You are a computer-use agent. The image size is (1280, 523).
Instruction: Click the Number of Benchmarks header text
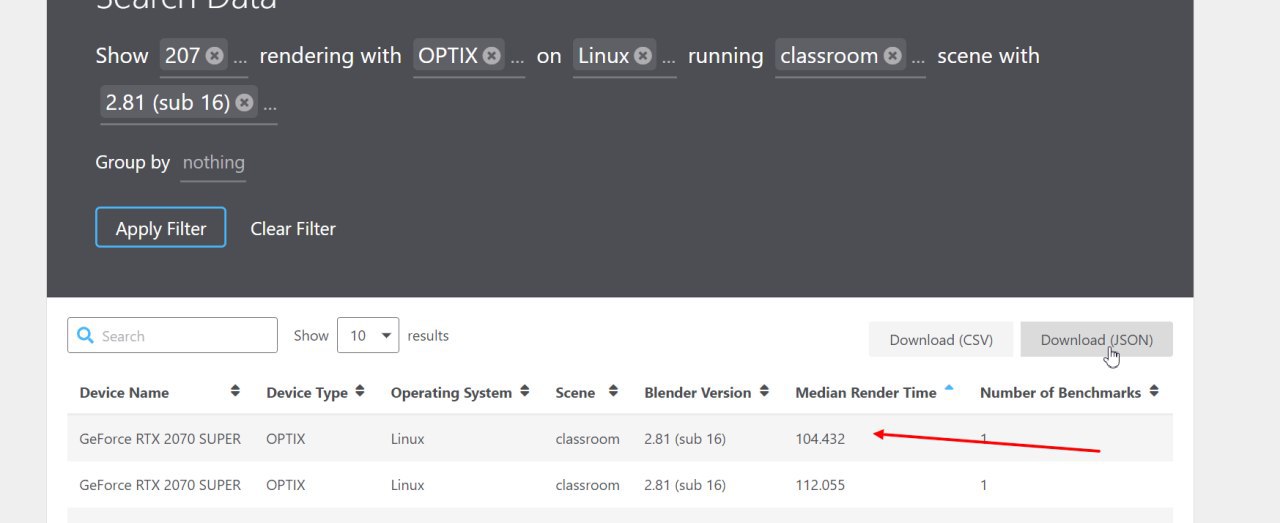click(1060, 392)
